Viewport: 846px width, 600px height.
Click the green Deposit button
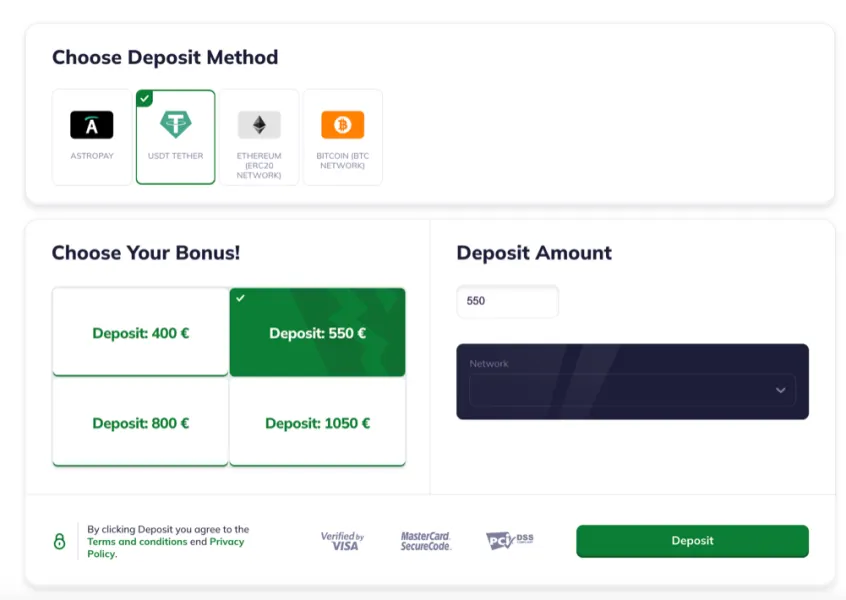pos(692,541)
